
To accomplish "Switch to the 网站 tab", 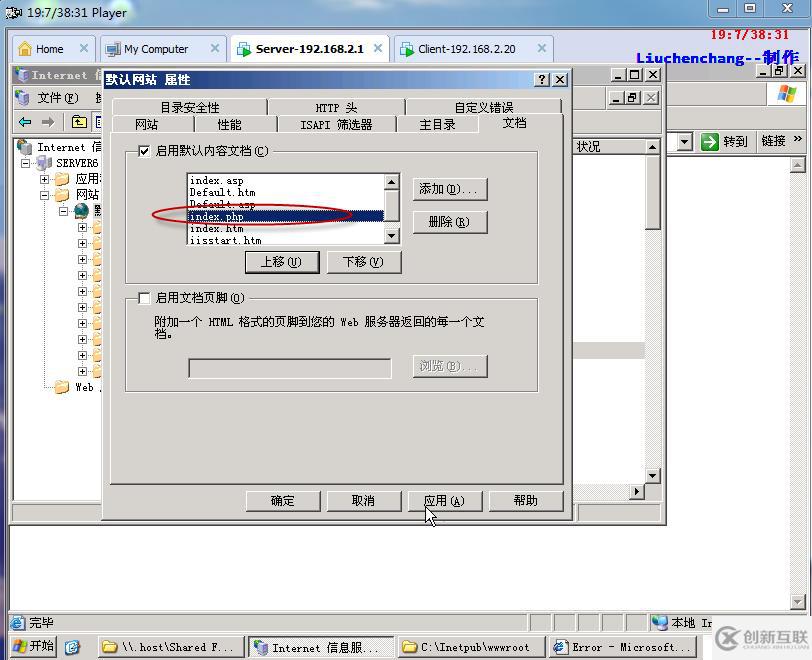I will tap(147, 124).
